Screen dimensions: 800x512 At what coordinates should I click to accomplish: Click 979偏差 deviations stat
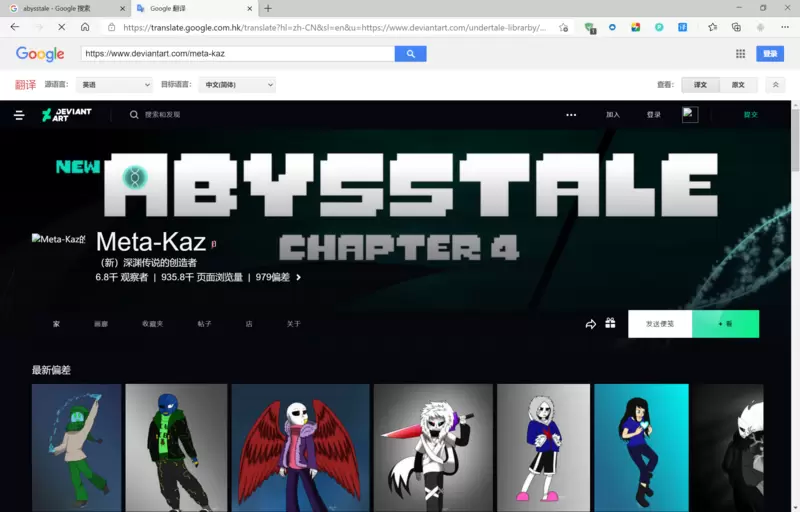tap(272, 277)
